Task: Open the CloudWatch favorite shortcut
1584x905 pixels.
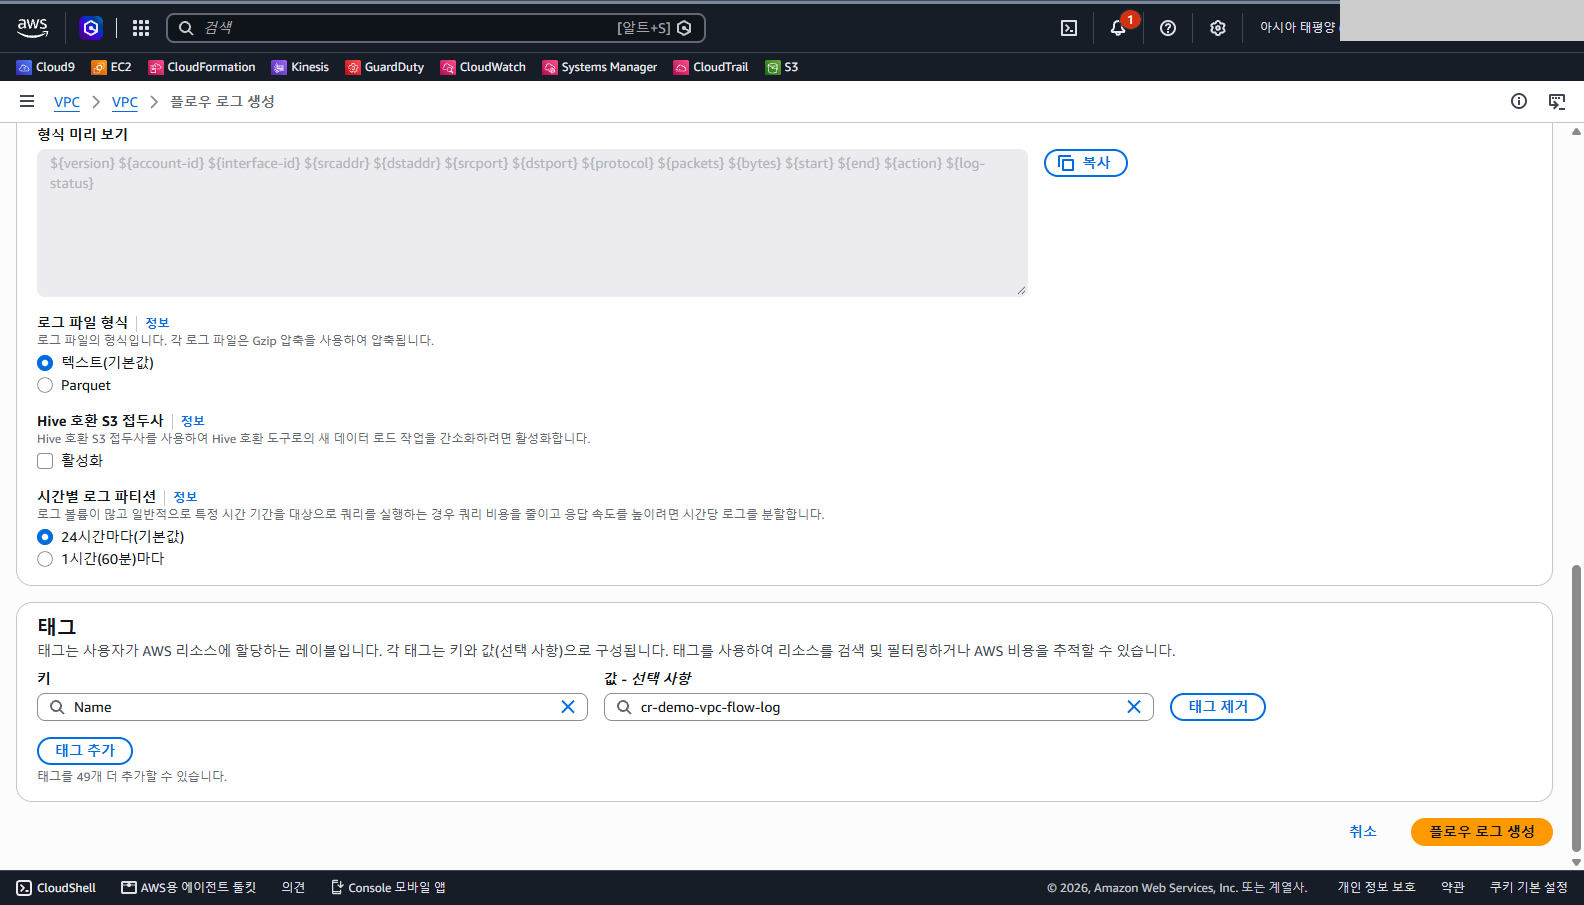Action: (483, 67)
